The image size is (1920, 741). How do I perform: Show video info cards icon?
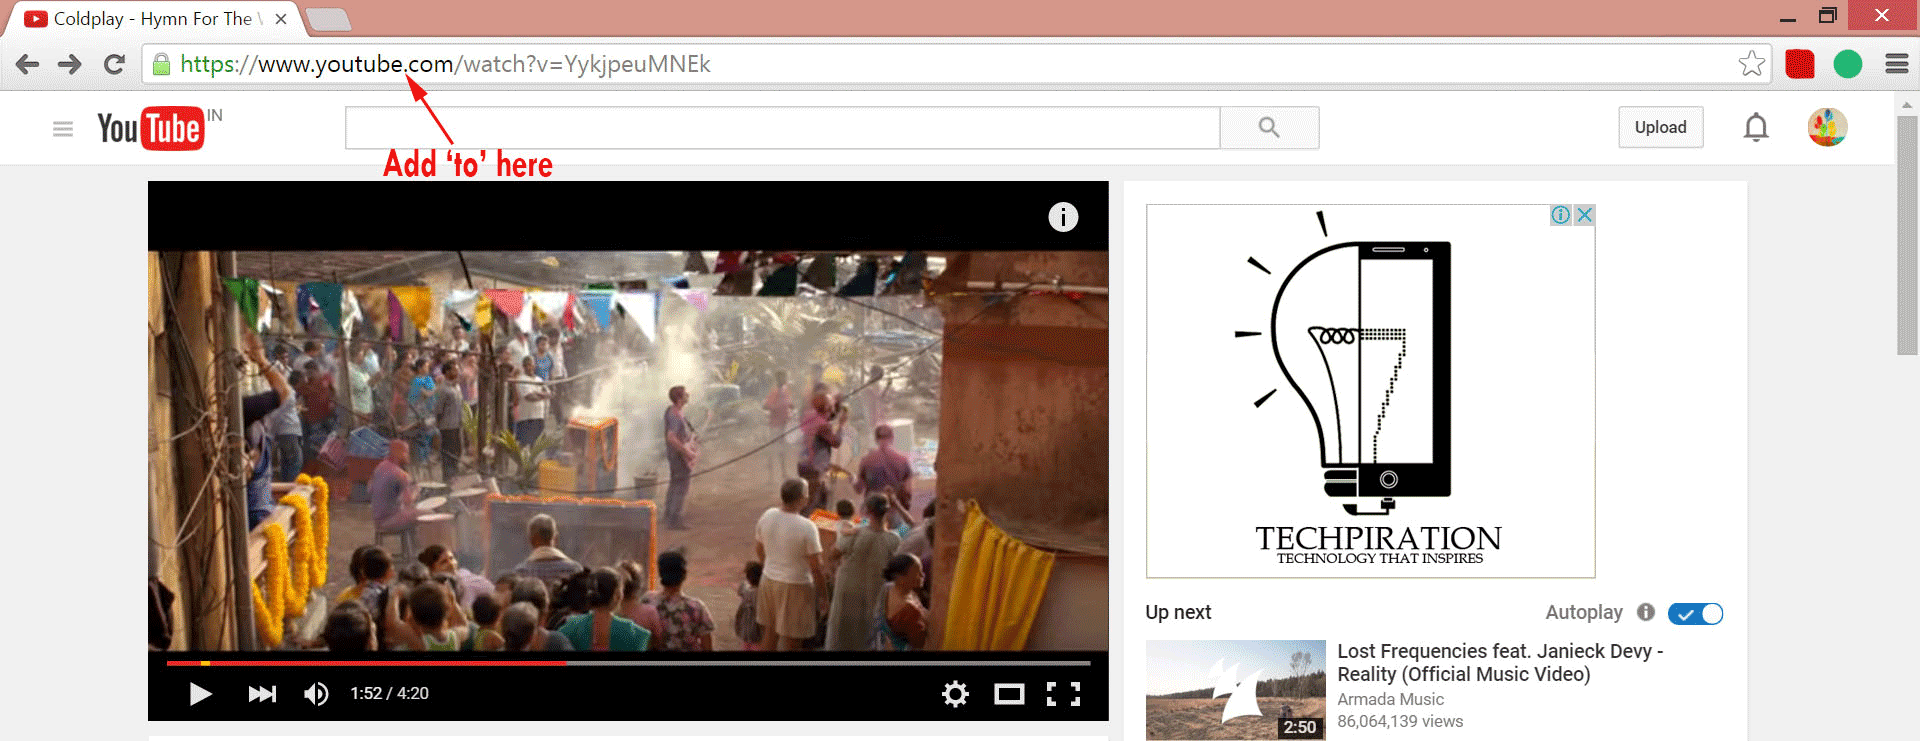pyautogui.click(x=1063, y=217)
